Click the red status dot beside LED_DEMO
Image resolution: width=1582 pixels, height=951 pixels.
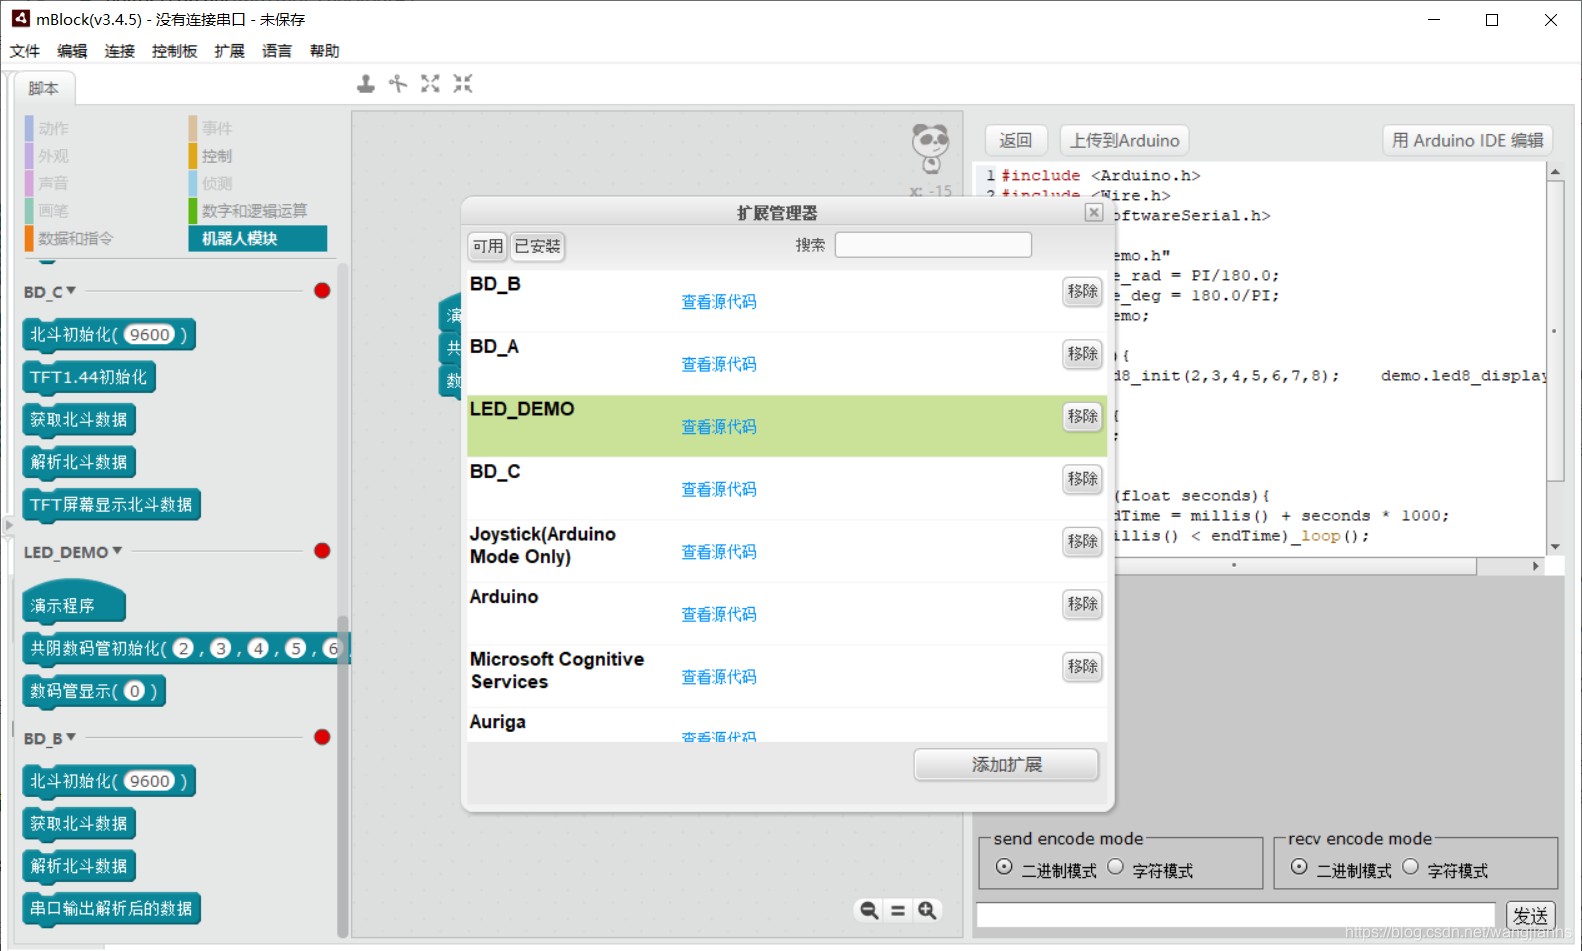322,551
